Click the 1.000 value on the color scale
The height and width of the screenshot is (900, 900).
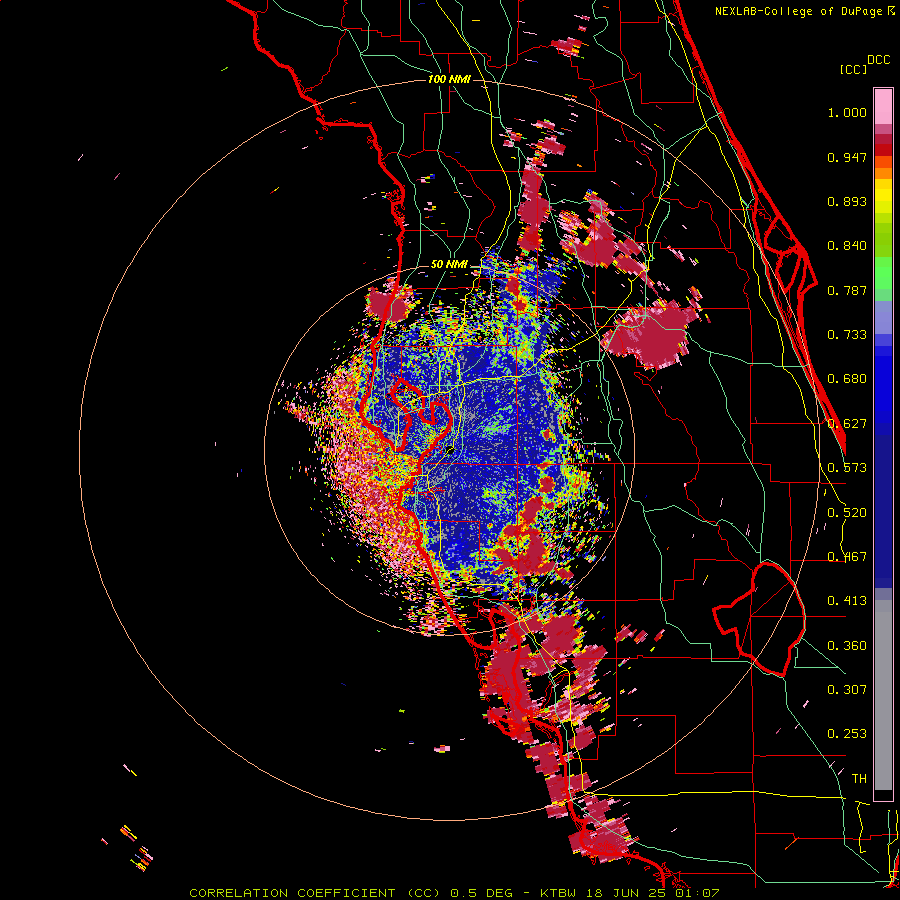click(847, 112)
